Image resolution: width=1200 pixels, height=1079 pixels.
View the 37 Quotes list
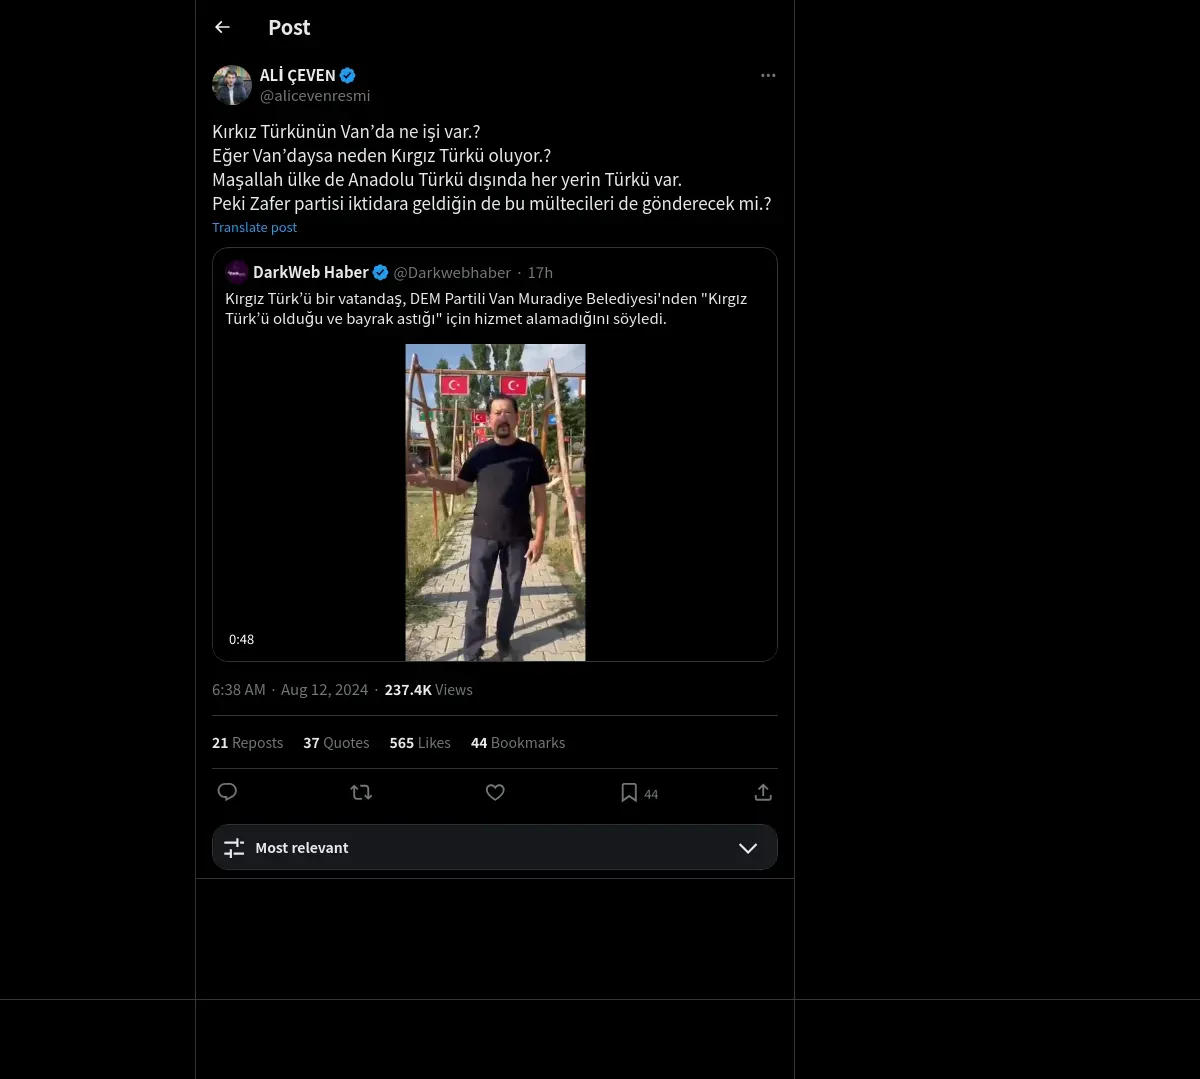336,743
